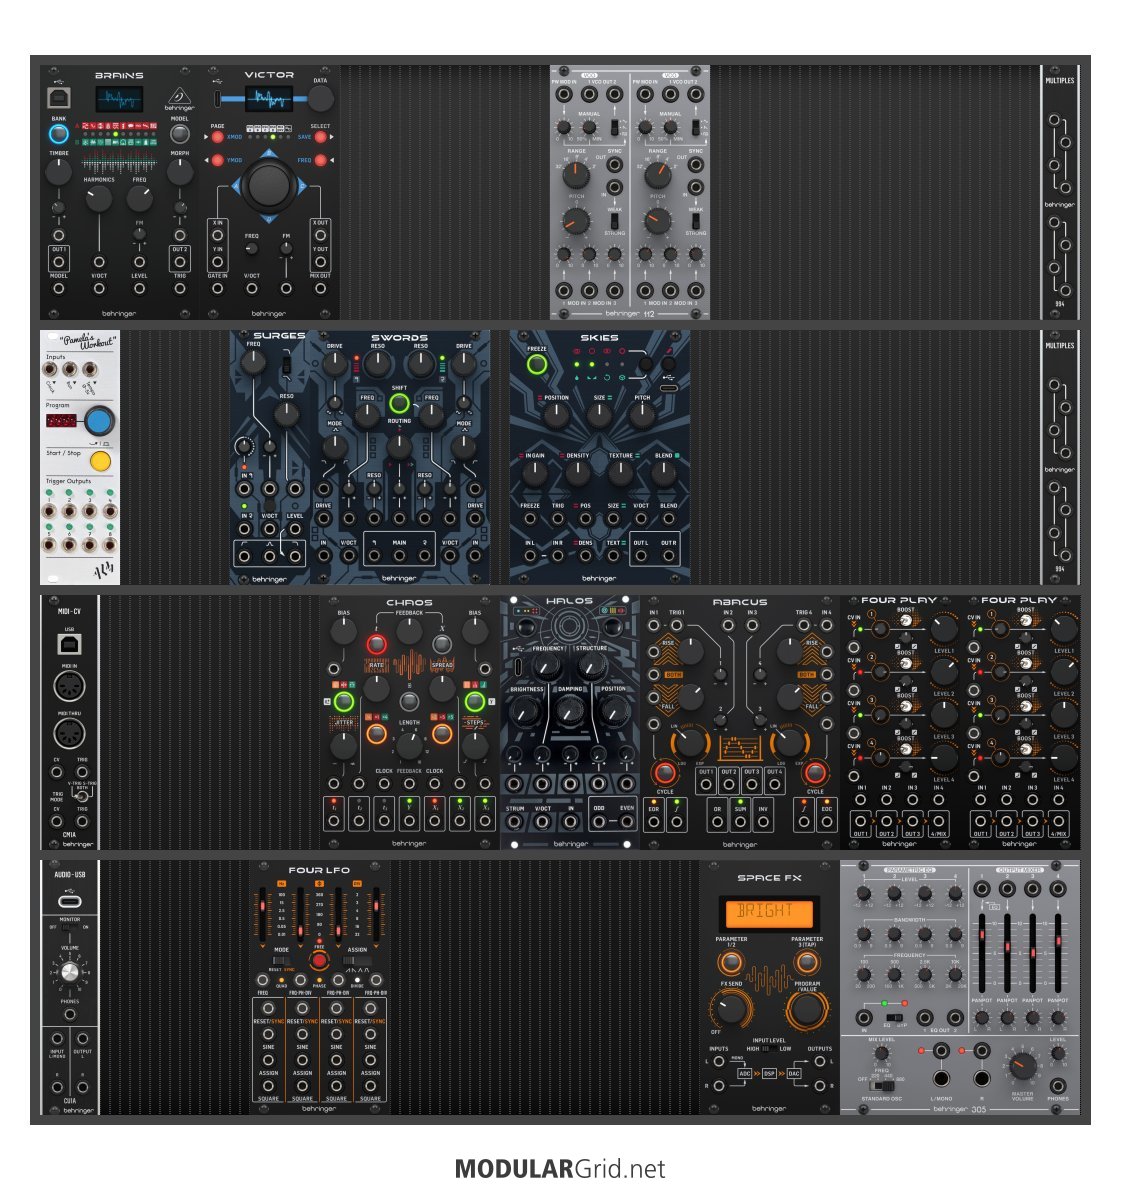Screen dimensions: 1121x1190
Task: Click the fourth slider on Four LFO
Action: 376,915
